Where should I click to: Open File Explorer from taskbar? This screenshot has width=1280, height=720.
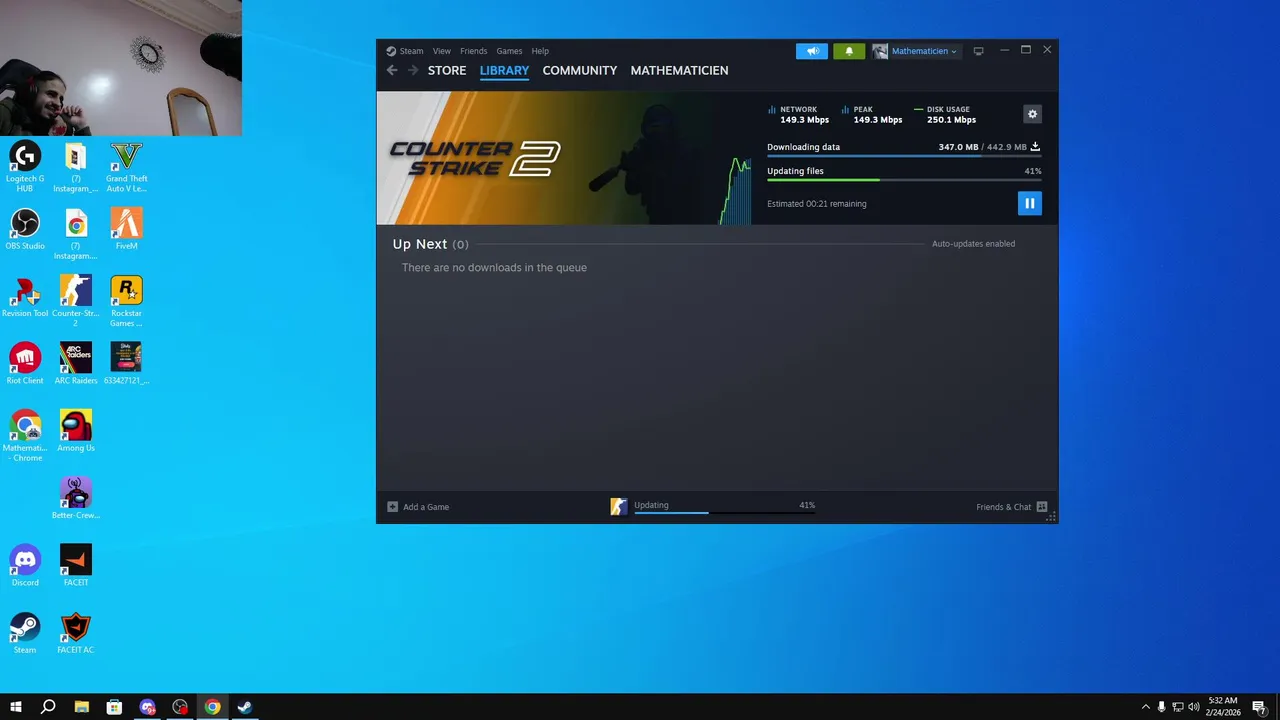[x=82, y=707]
